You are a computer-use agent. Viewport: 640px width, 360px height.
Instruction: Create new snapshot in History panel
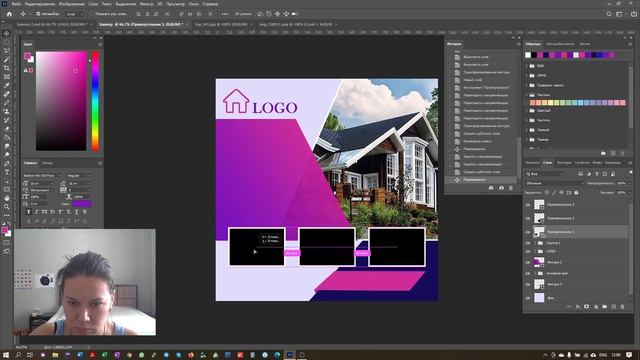(501, 188)
